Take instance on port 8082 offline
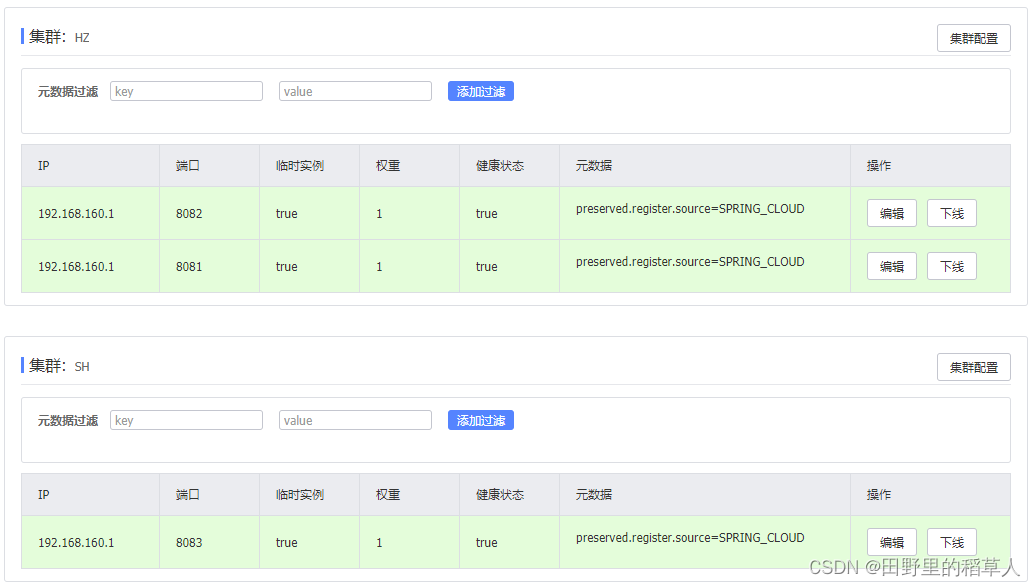 click(951, 214)
